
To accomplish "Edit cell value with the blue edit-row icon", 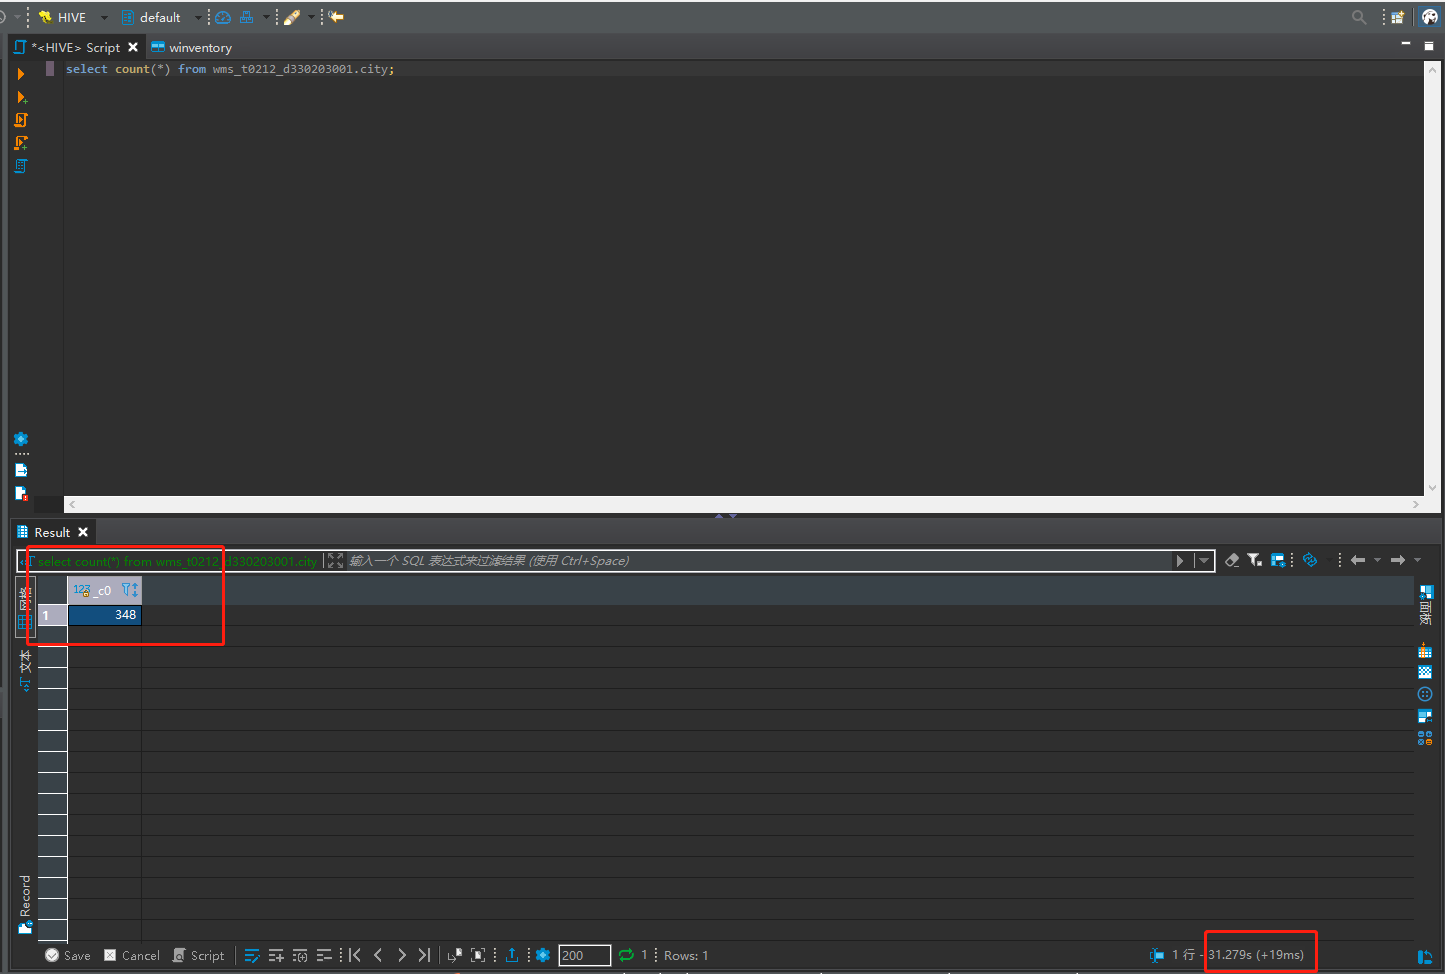I will (x=252, y=955).
